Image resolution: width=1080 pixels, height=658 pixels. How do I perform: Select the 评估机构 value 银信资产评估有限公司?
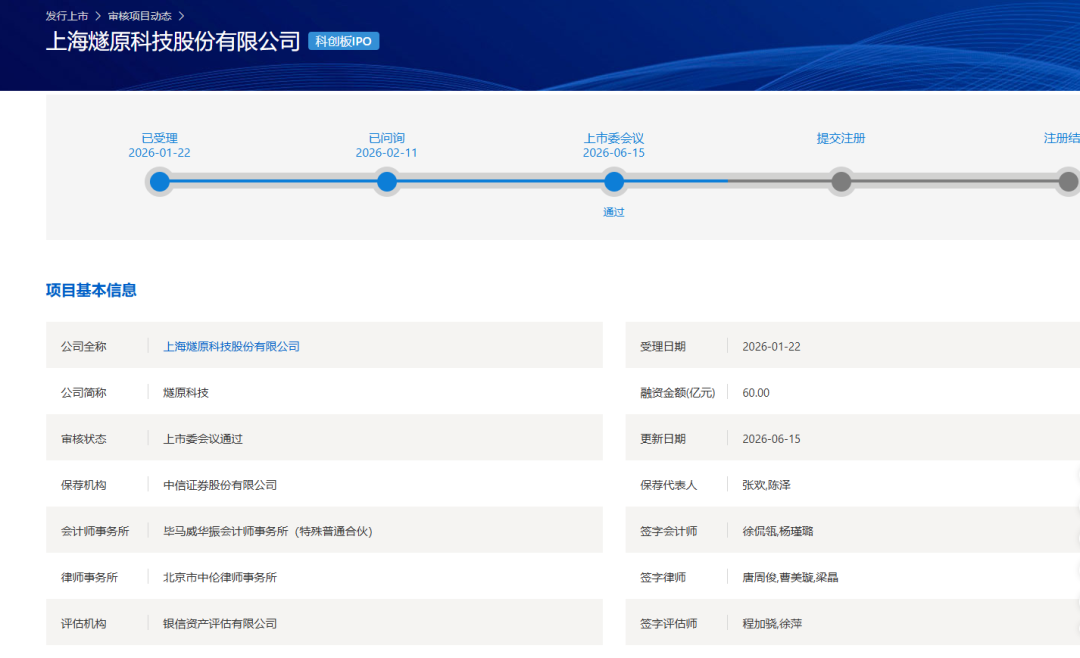point(220,624)
